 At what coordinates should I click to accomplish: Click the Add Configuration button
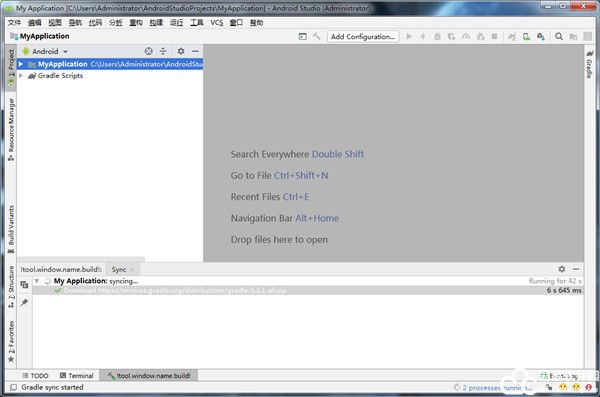(x=363, y=37)
